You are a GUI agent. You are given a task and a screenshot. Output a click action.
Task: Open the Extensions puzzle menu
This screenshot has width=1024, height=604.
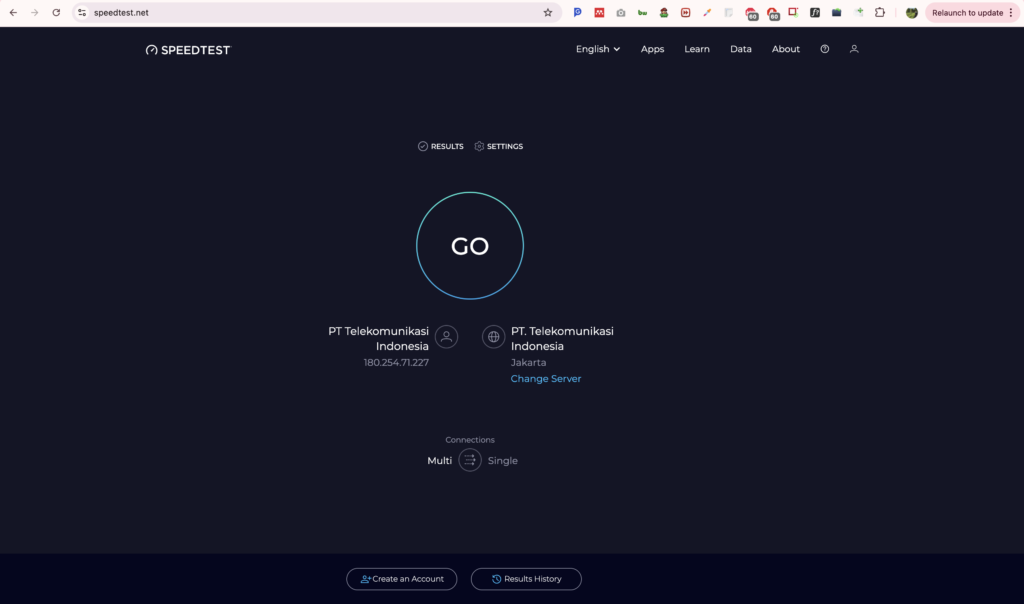point(880,12)
